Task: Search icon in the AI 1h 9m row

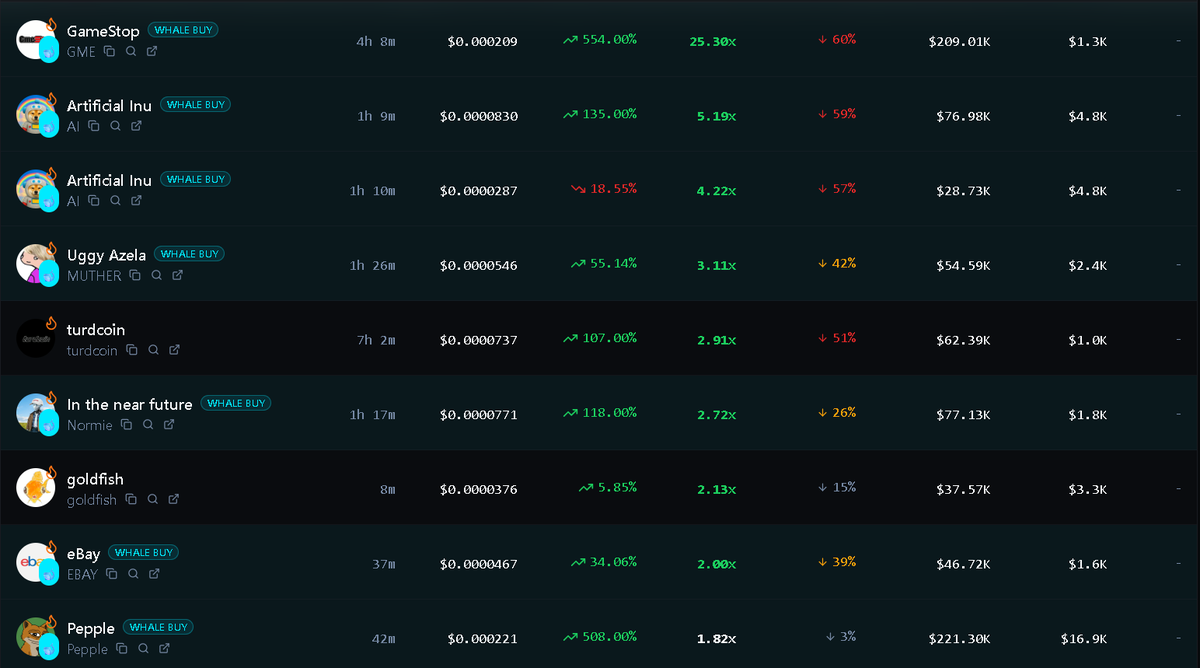Action: (x=115, y=126)
